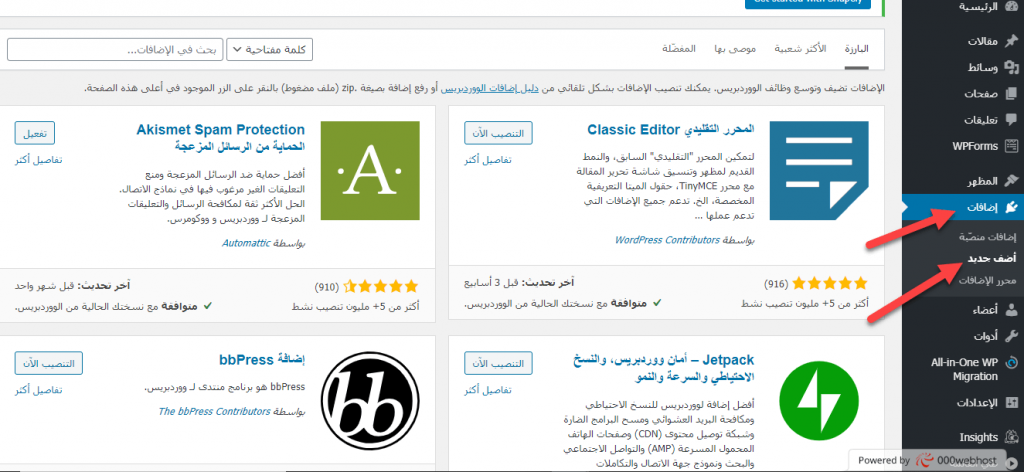This screenshot has height=472, width=1024.
Task: Click the Classic Editor star rating
Action: tap(830, 283)
